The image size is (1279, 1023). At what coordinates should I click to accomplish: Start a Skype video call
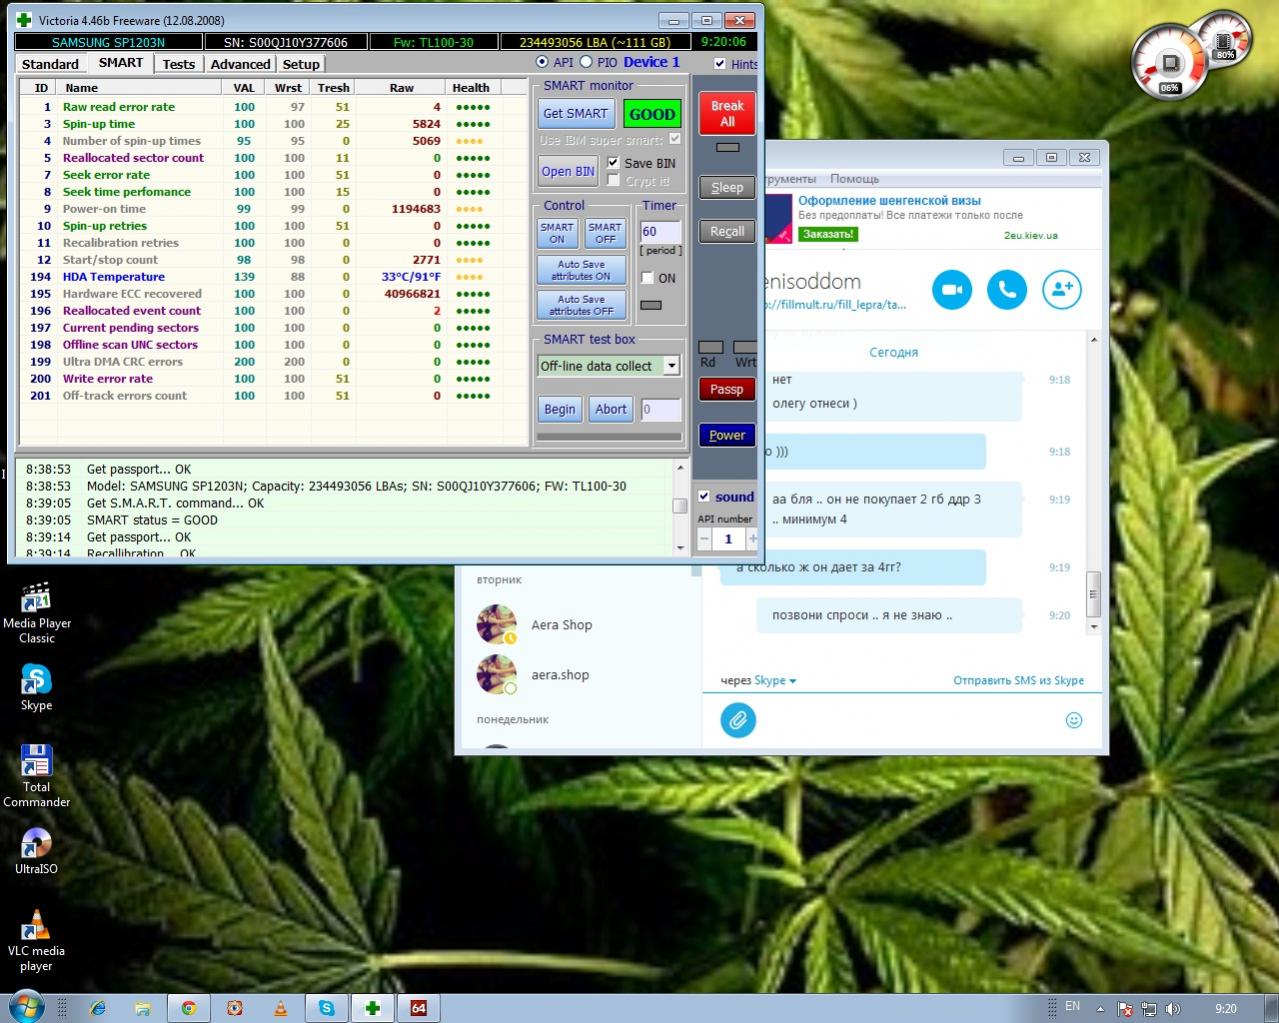(x=952, y=290)
